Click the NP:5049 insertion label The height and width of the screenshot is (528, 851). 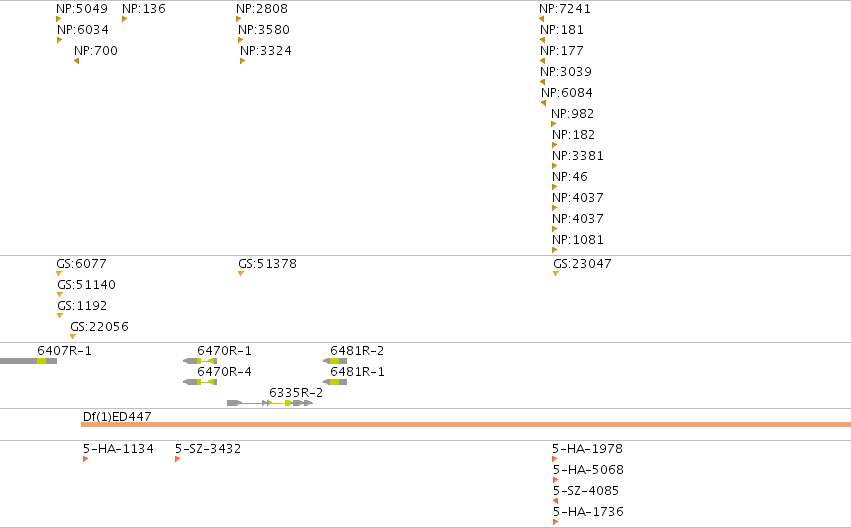click(x=82, y=9)
